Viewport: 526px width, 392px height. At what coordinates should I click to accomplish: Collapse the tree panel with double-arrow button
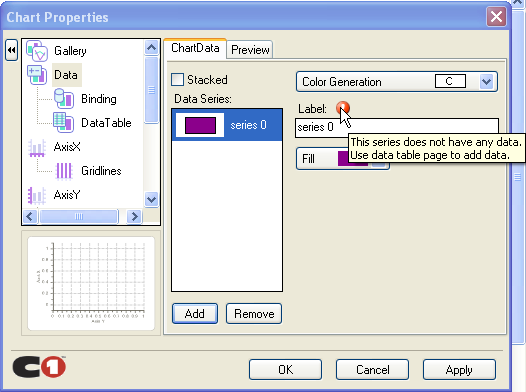[11, 50]
